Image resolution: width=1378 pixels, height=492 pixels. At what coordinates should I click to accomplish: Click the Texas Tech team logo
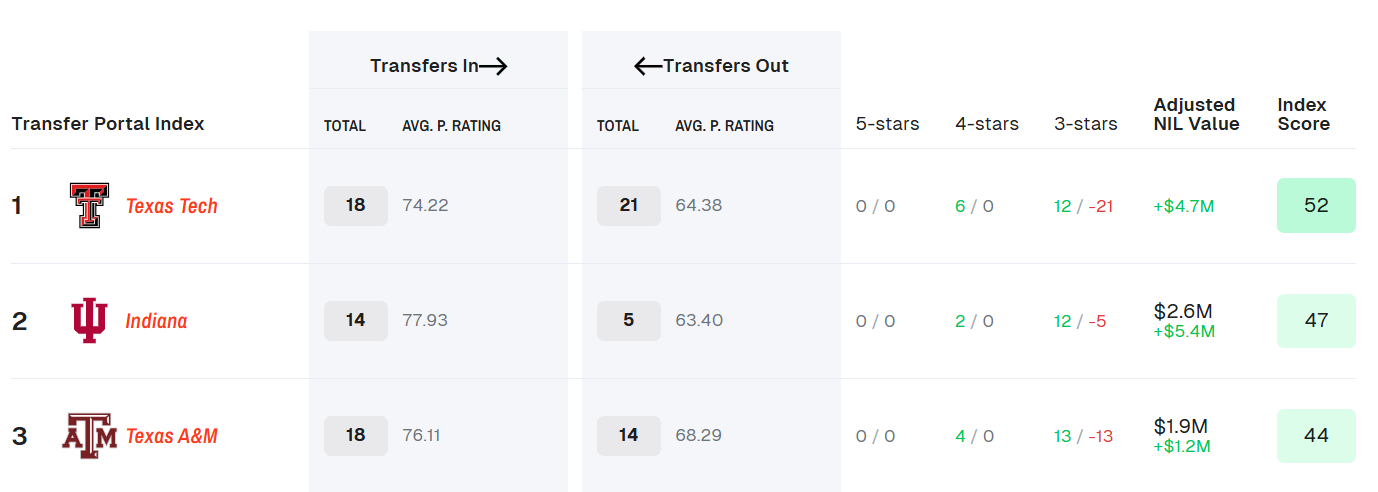[x=89, y=206]
